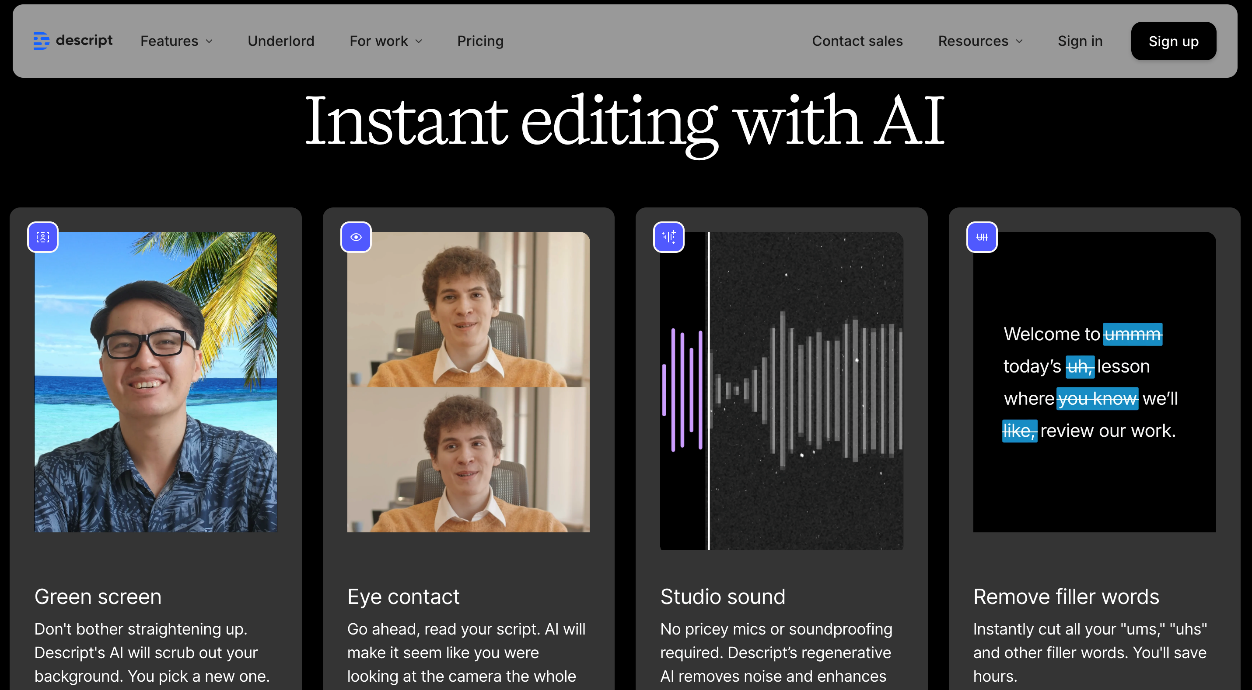
Task: Click the upper eye contact video frame
Action: [468, 310]
